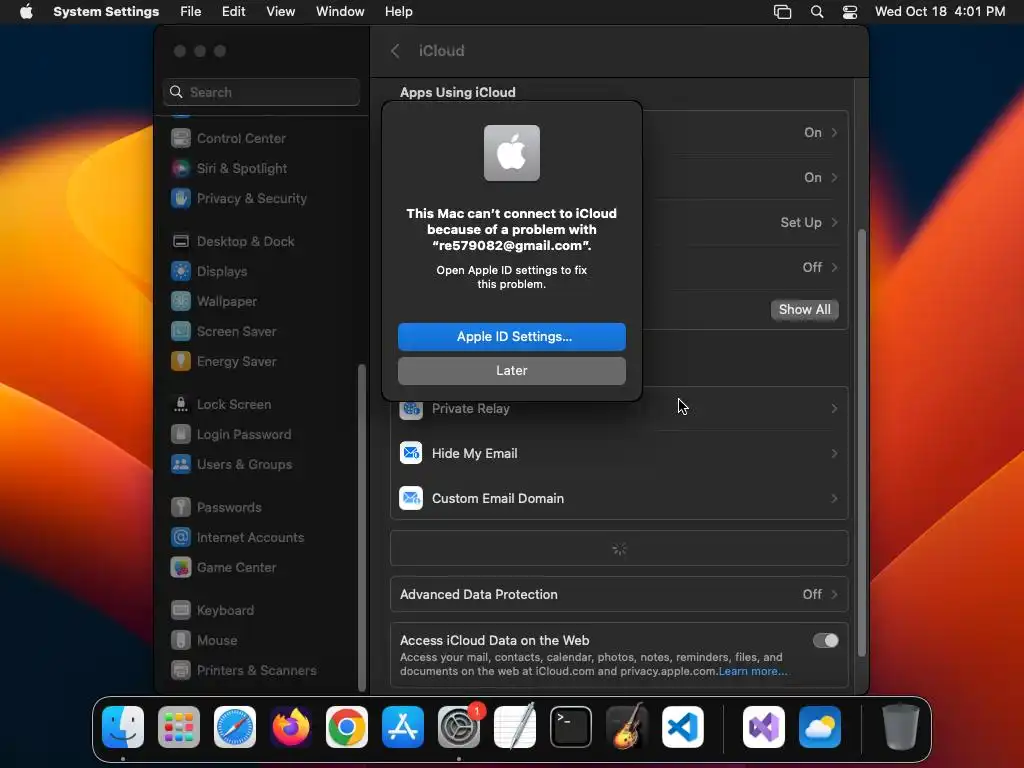
Task: Open Visual Studio purple icon in Dock
Action: tap(764, 727)
